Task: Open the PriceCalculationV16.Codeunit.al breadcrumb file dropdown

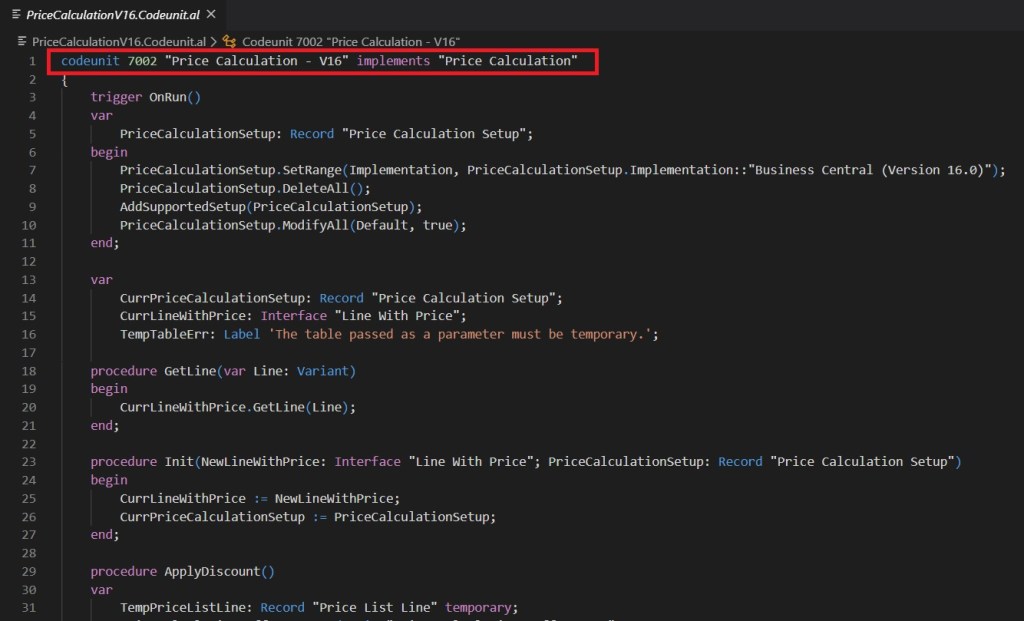Action: click(x=119, y=41)
